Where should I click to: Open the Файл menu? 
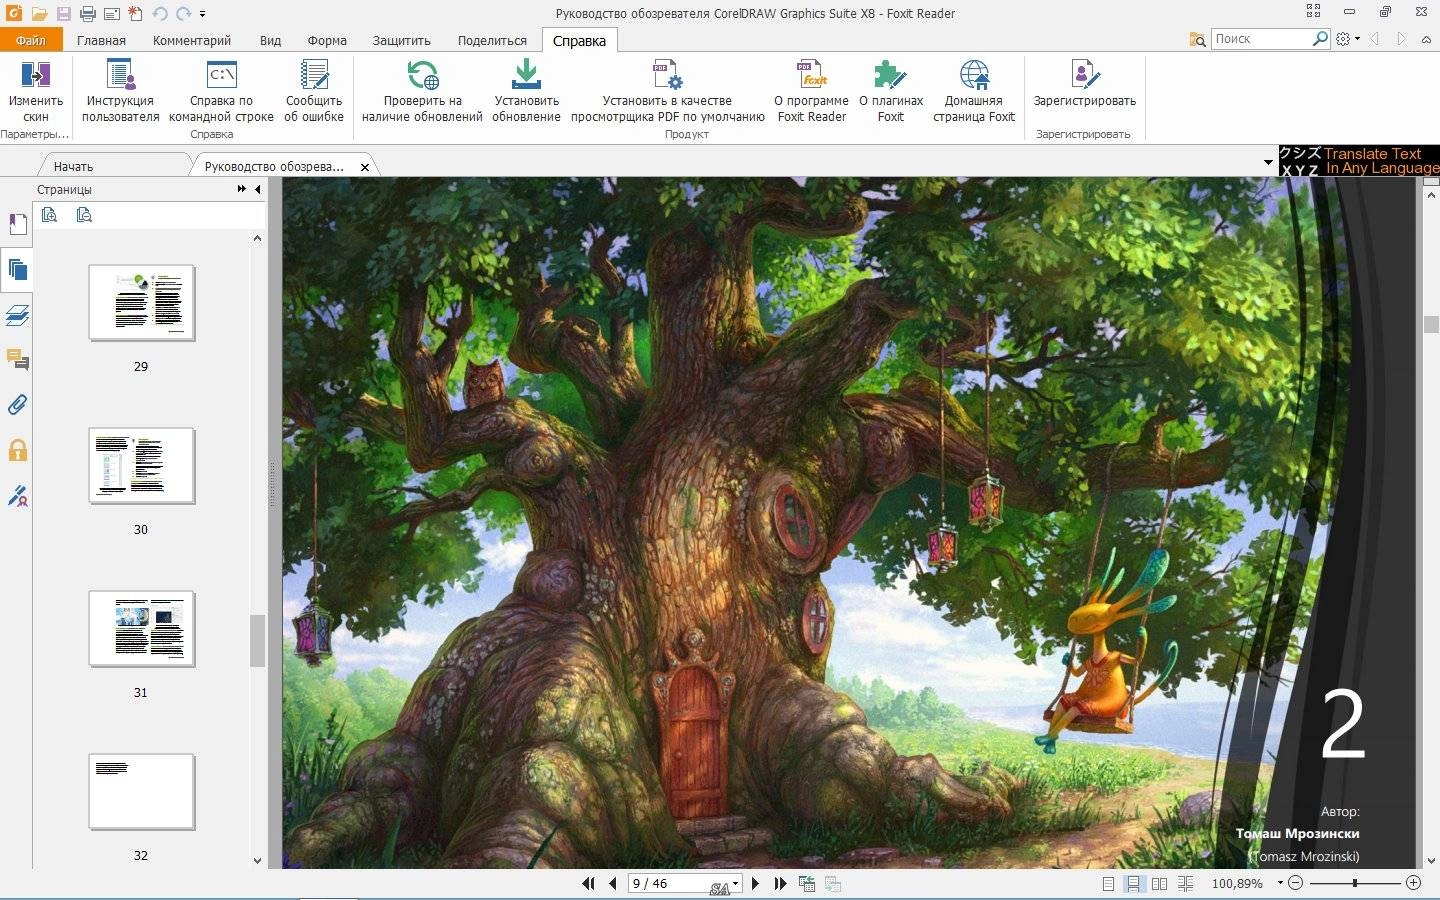(x=31, y=40)
